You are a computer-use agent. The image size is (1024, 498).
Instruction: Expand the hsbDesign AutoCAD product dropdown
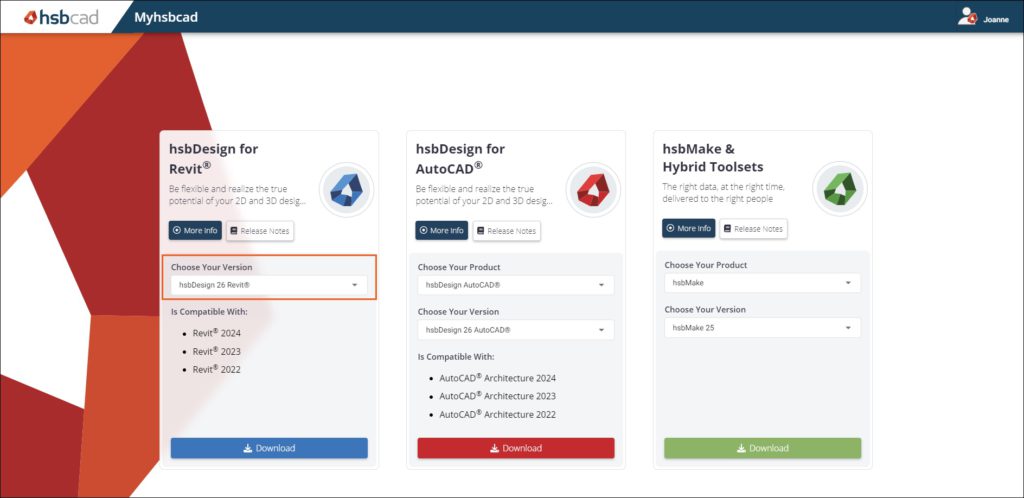click(x=516, y=285)
